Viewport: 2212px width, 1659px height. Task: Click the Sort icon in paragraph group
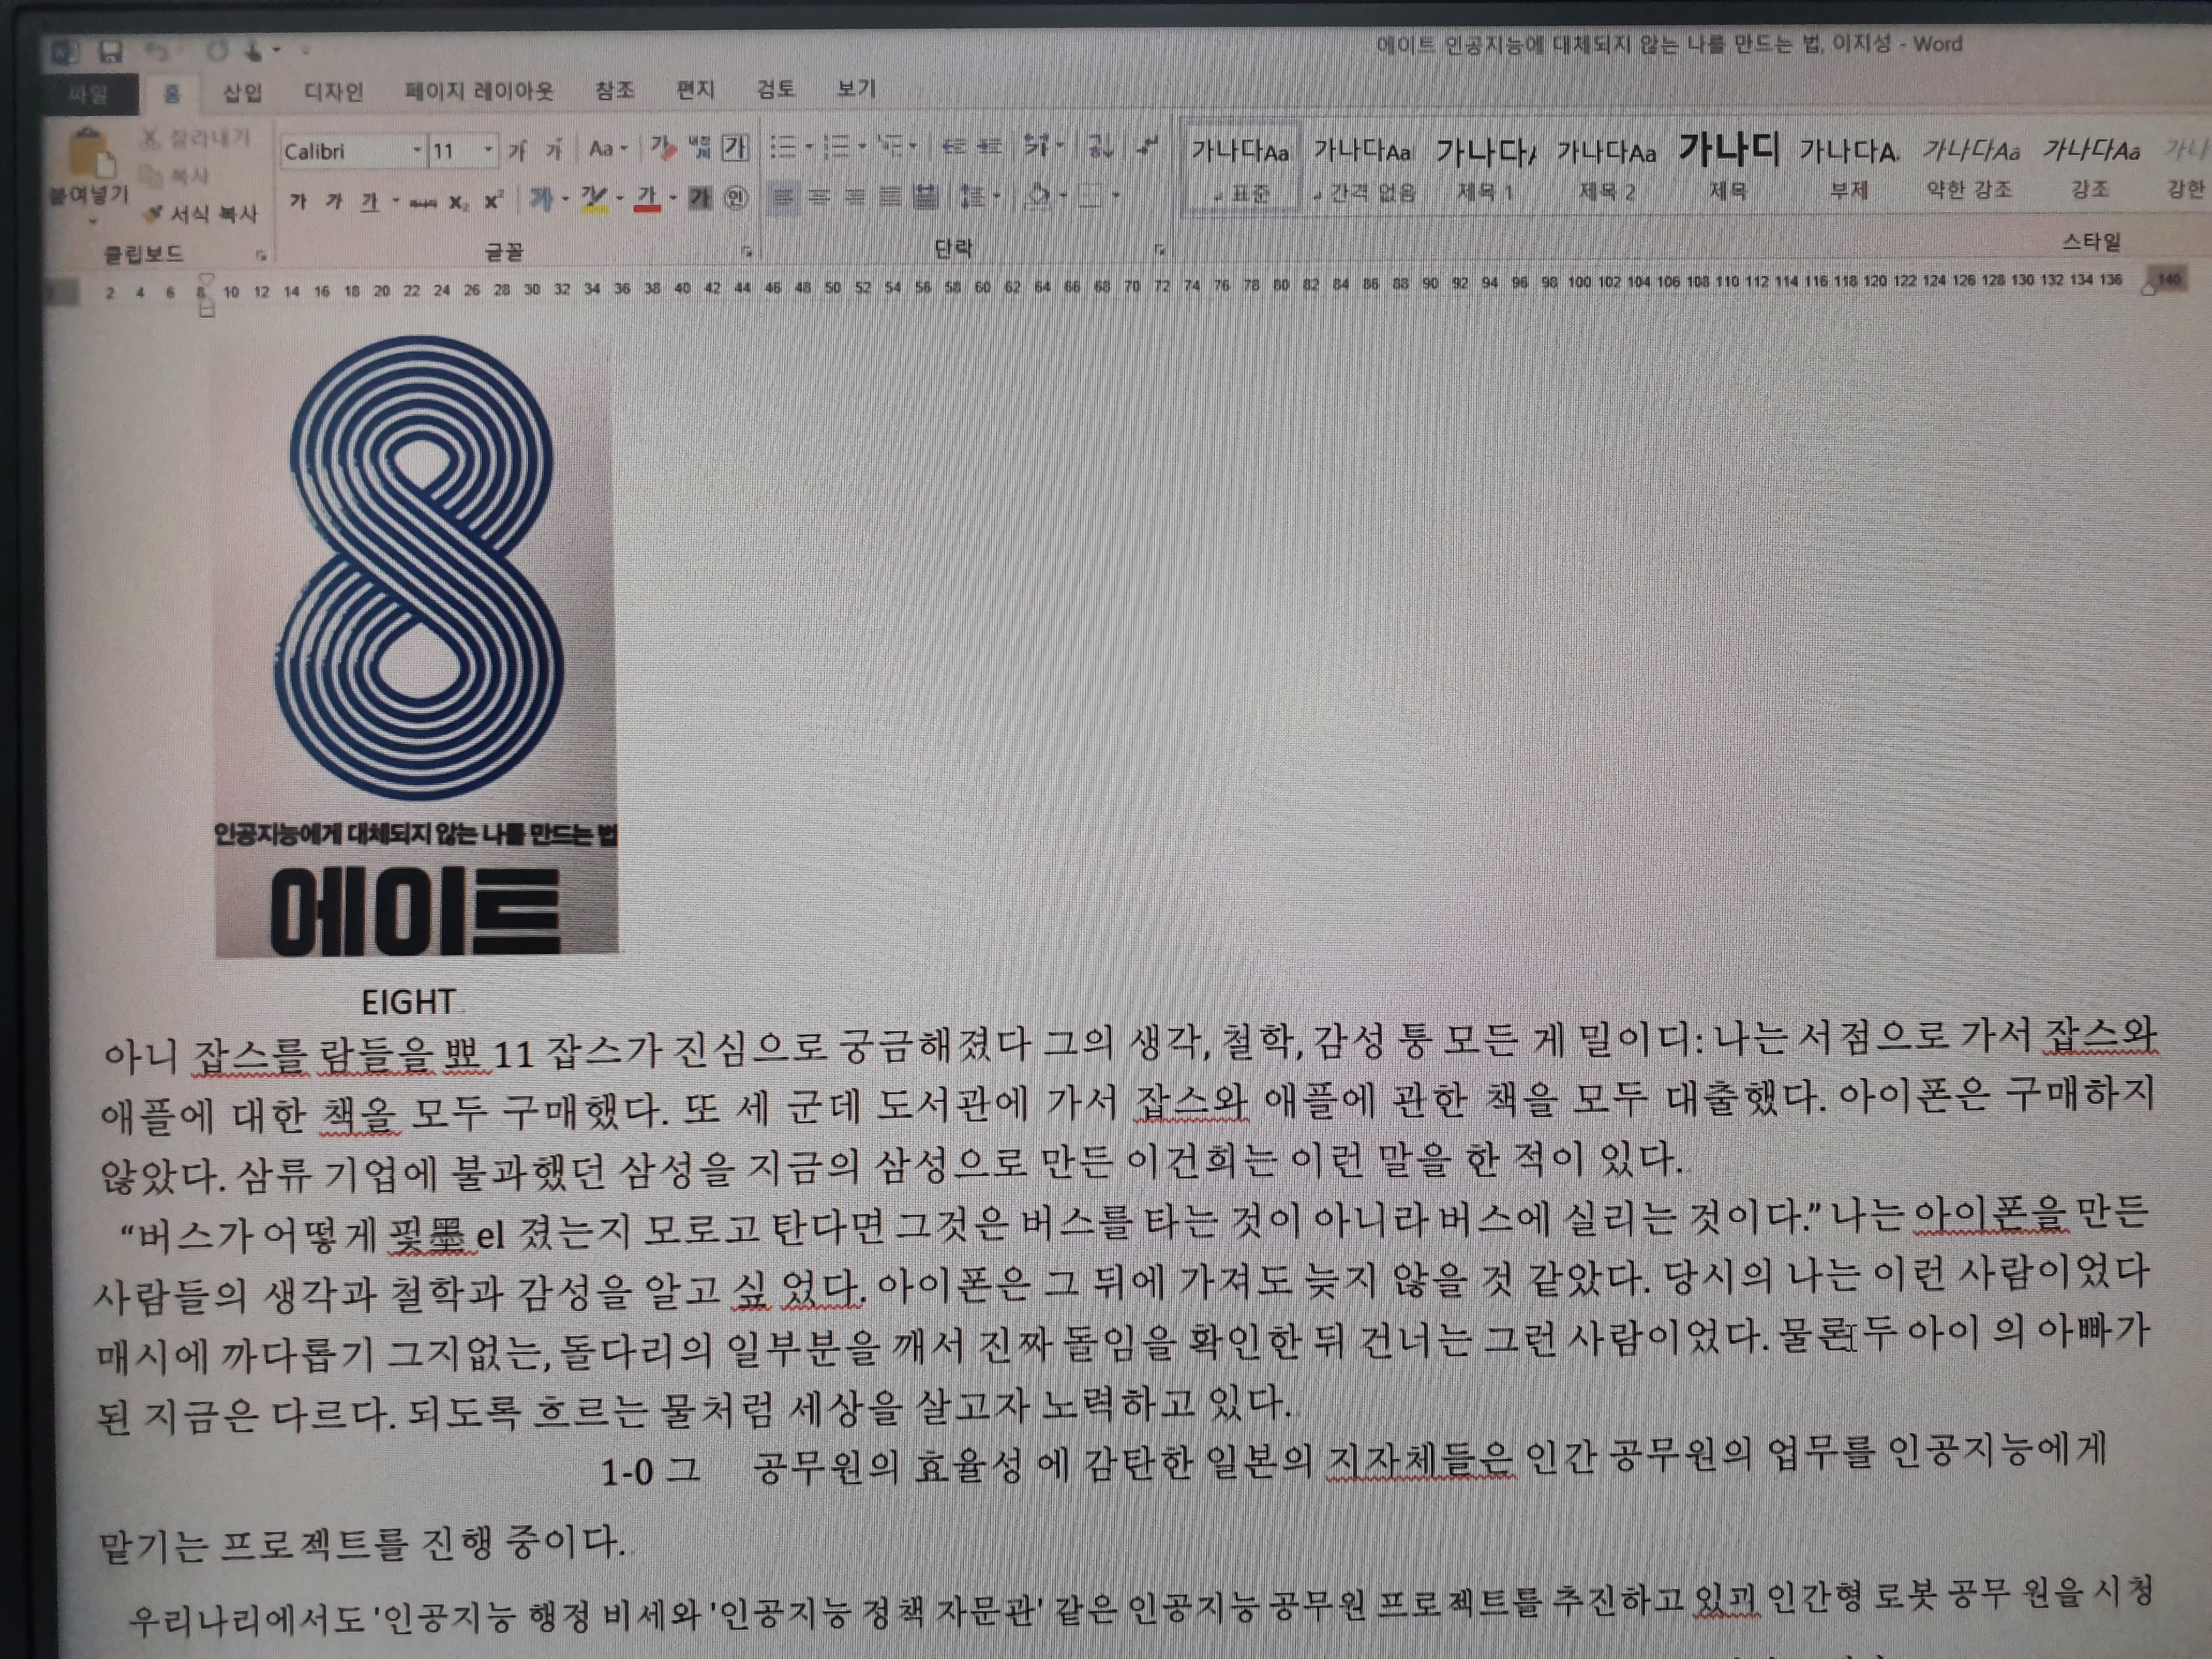(x=1100, y=147)
